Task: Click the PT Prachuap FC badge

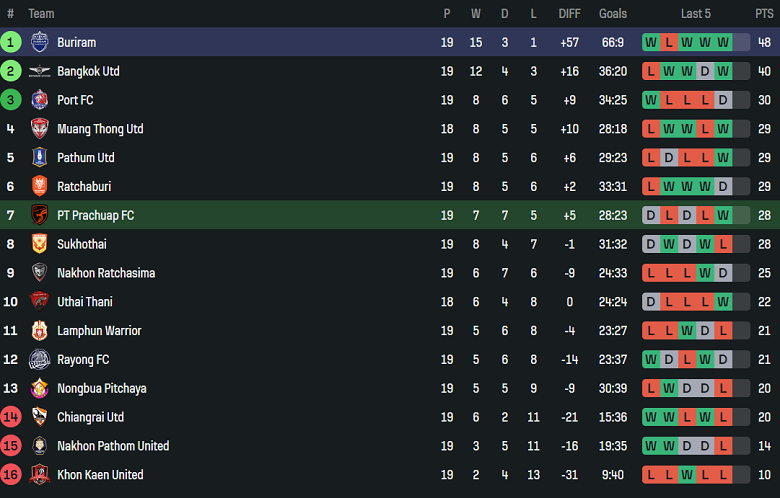Action: pyautogui.click(x=39, y=215)
